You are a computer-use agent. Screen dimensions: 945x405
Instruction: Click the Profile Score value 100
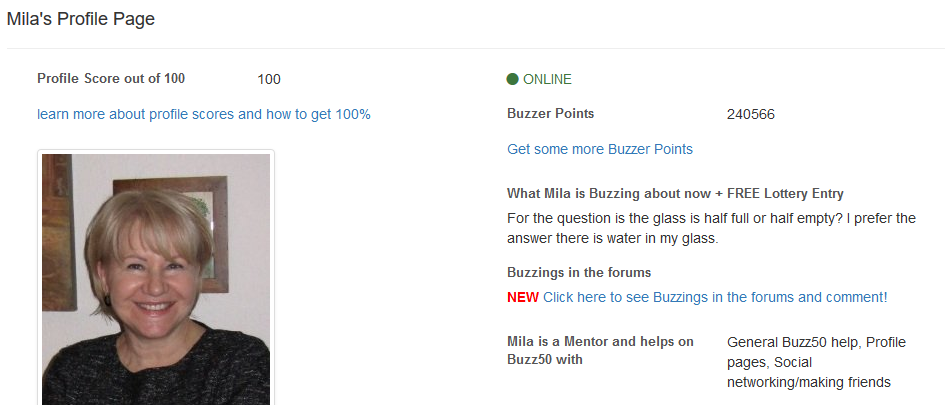point(269,79)
